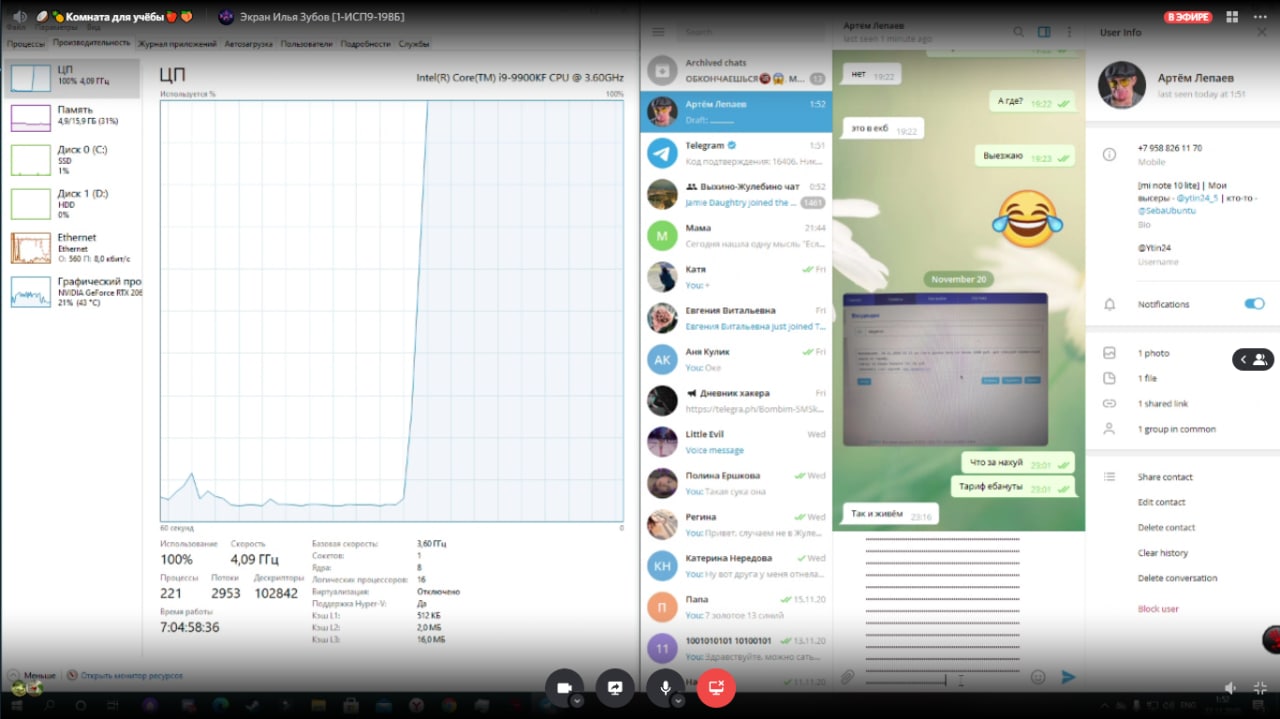
Task: Select Диск 0 (C:) performance item
Action: tap(72, 159)
